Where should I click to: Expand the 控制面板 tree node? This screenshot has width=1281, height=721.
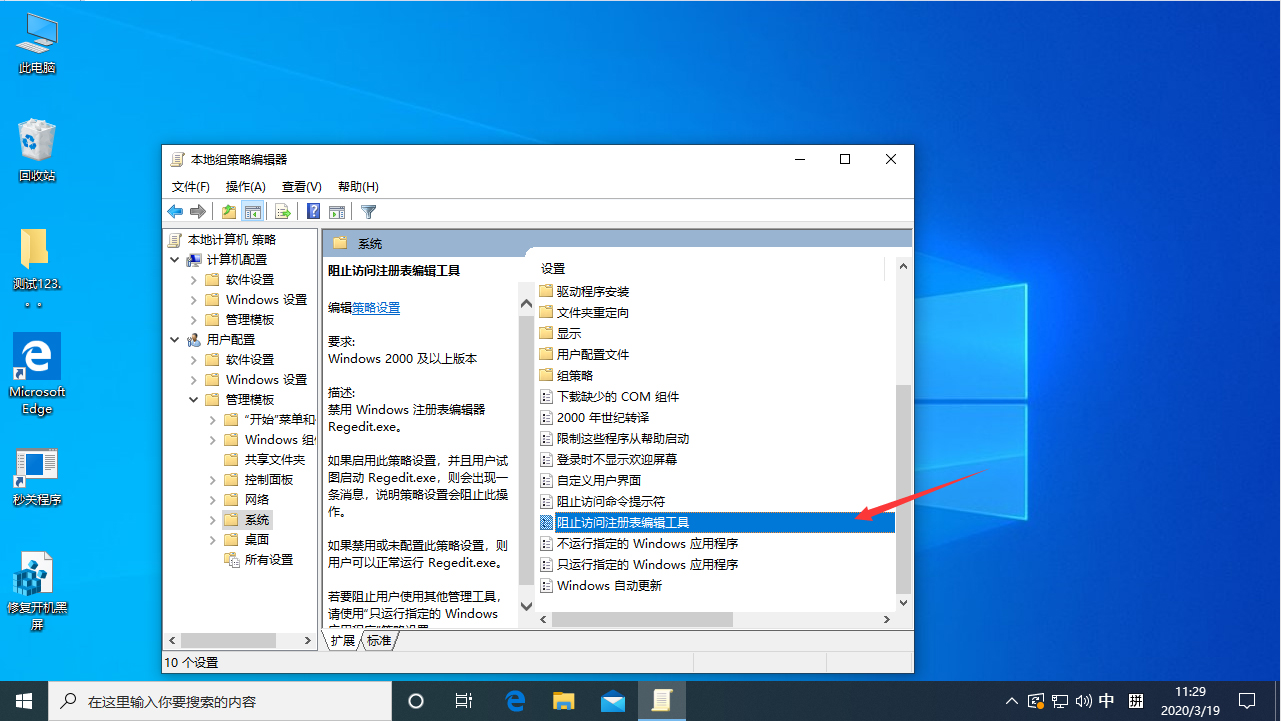[211, 478]
